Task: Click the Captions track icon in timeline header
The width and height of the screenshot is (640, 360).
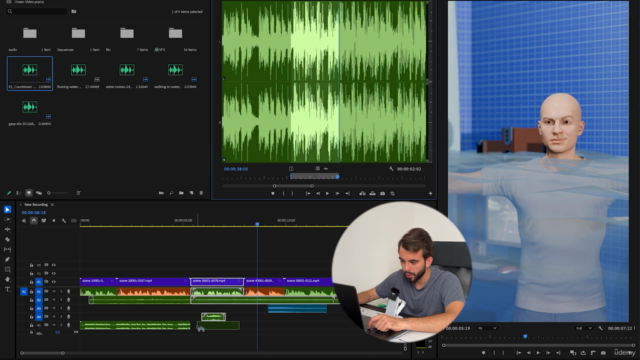Action: point(74,220)
